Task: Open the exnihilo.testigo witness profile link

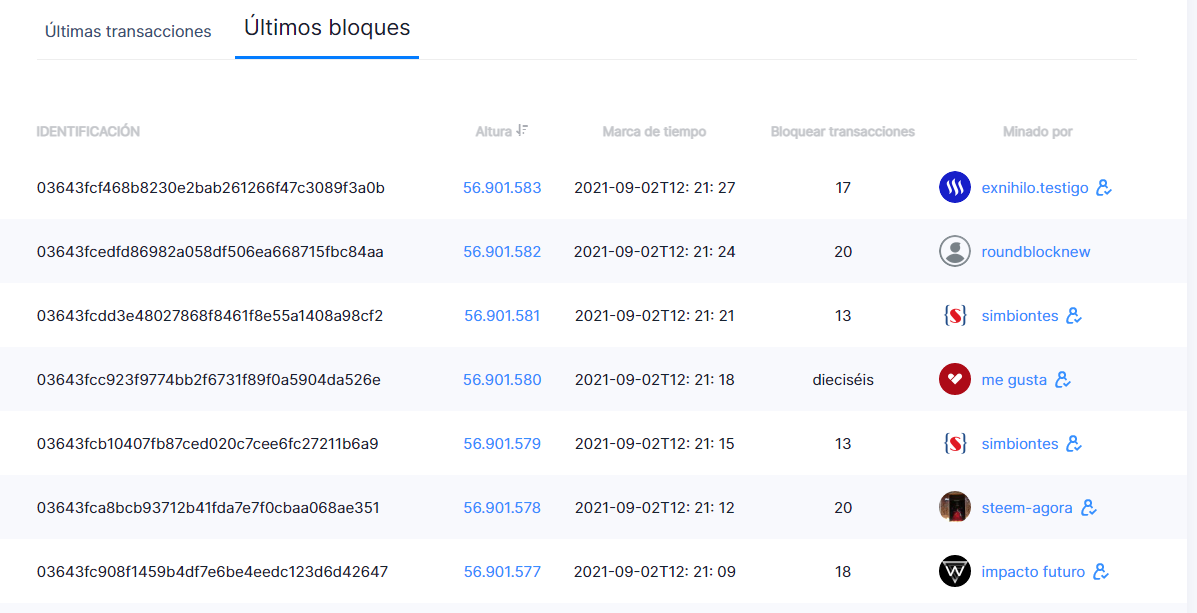Action: click(1034, 188)
